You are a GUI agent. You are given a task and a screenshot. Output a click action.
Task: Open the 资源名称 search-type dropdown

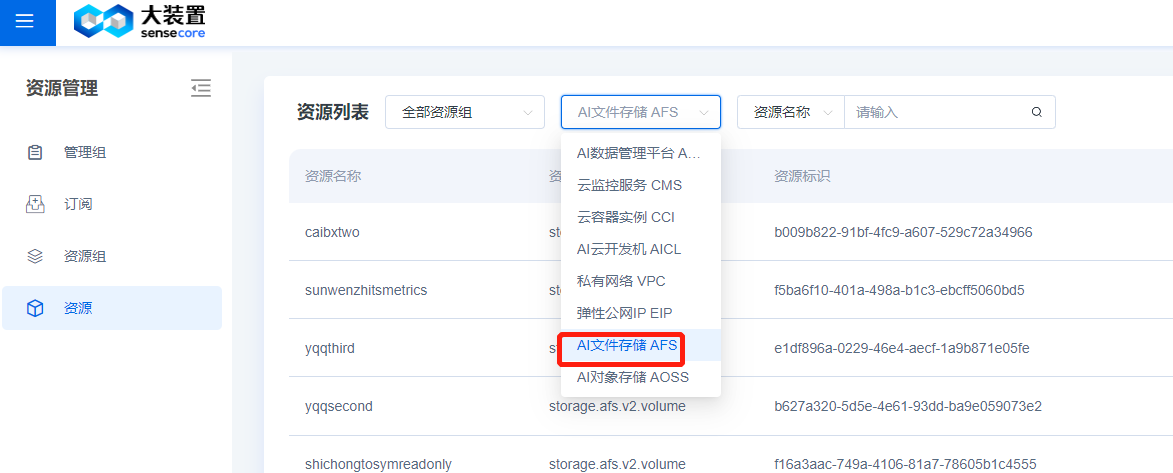(x=790, y=112)
